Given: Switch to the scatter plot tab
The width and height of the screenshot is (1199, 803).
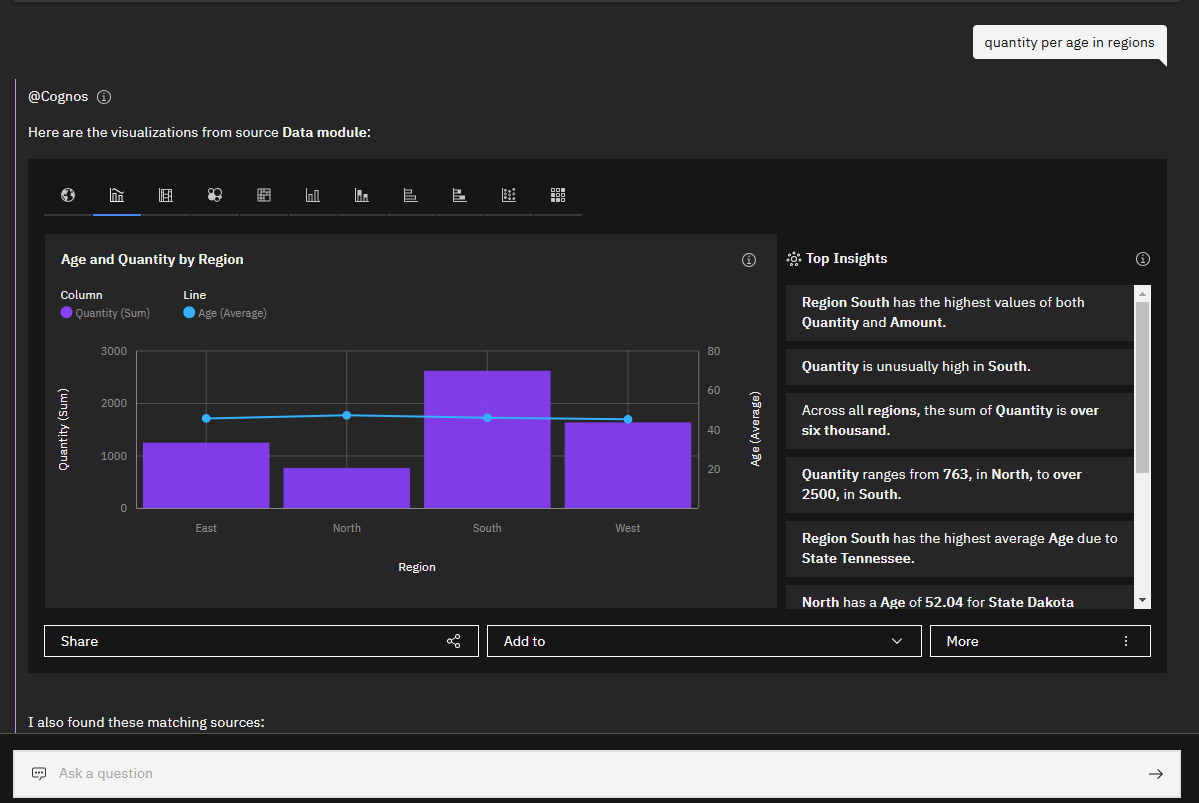Looking at the screenshot, I should click(x=509, y=195).
